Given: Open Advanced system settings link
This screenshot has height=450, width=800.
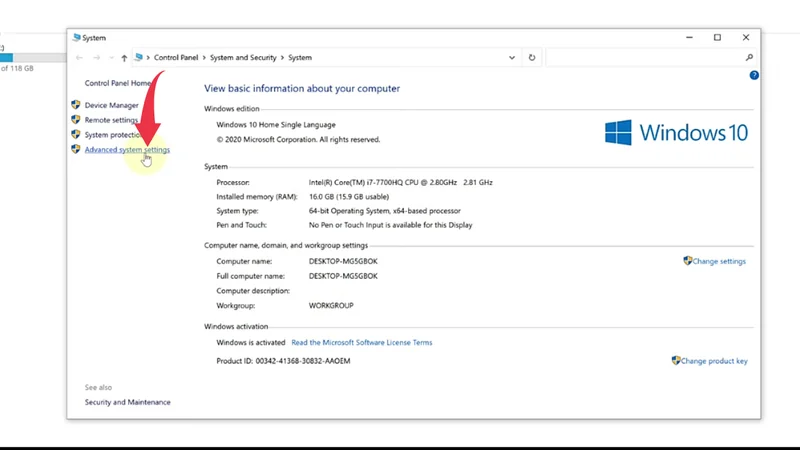Looking at the screenshot, I should [127, 150].
